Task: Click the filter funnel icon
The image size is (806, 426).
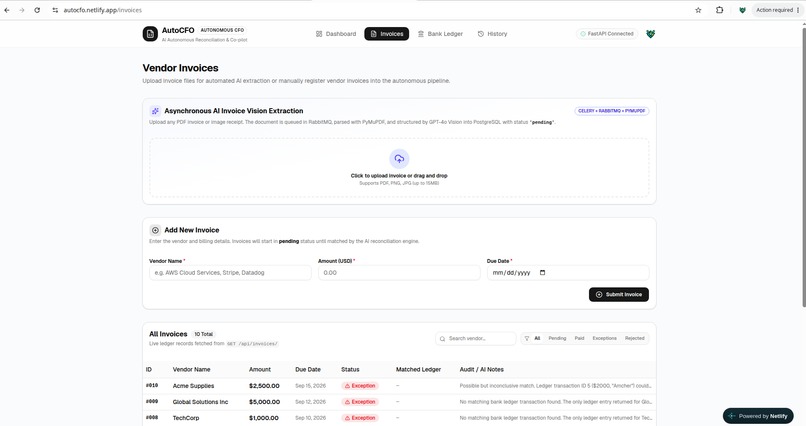Action: pos(527,339)
